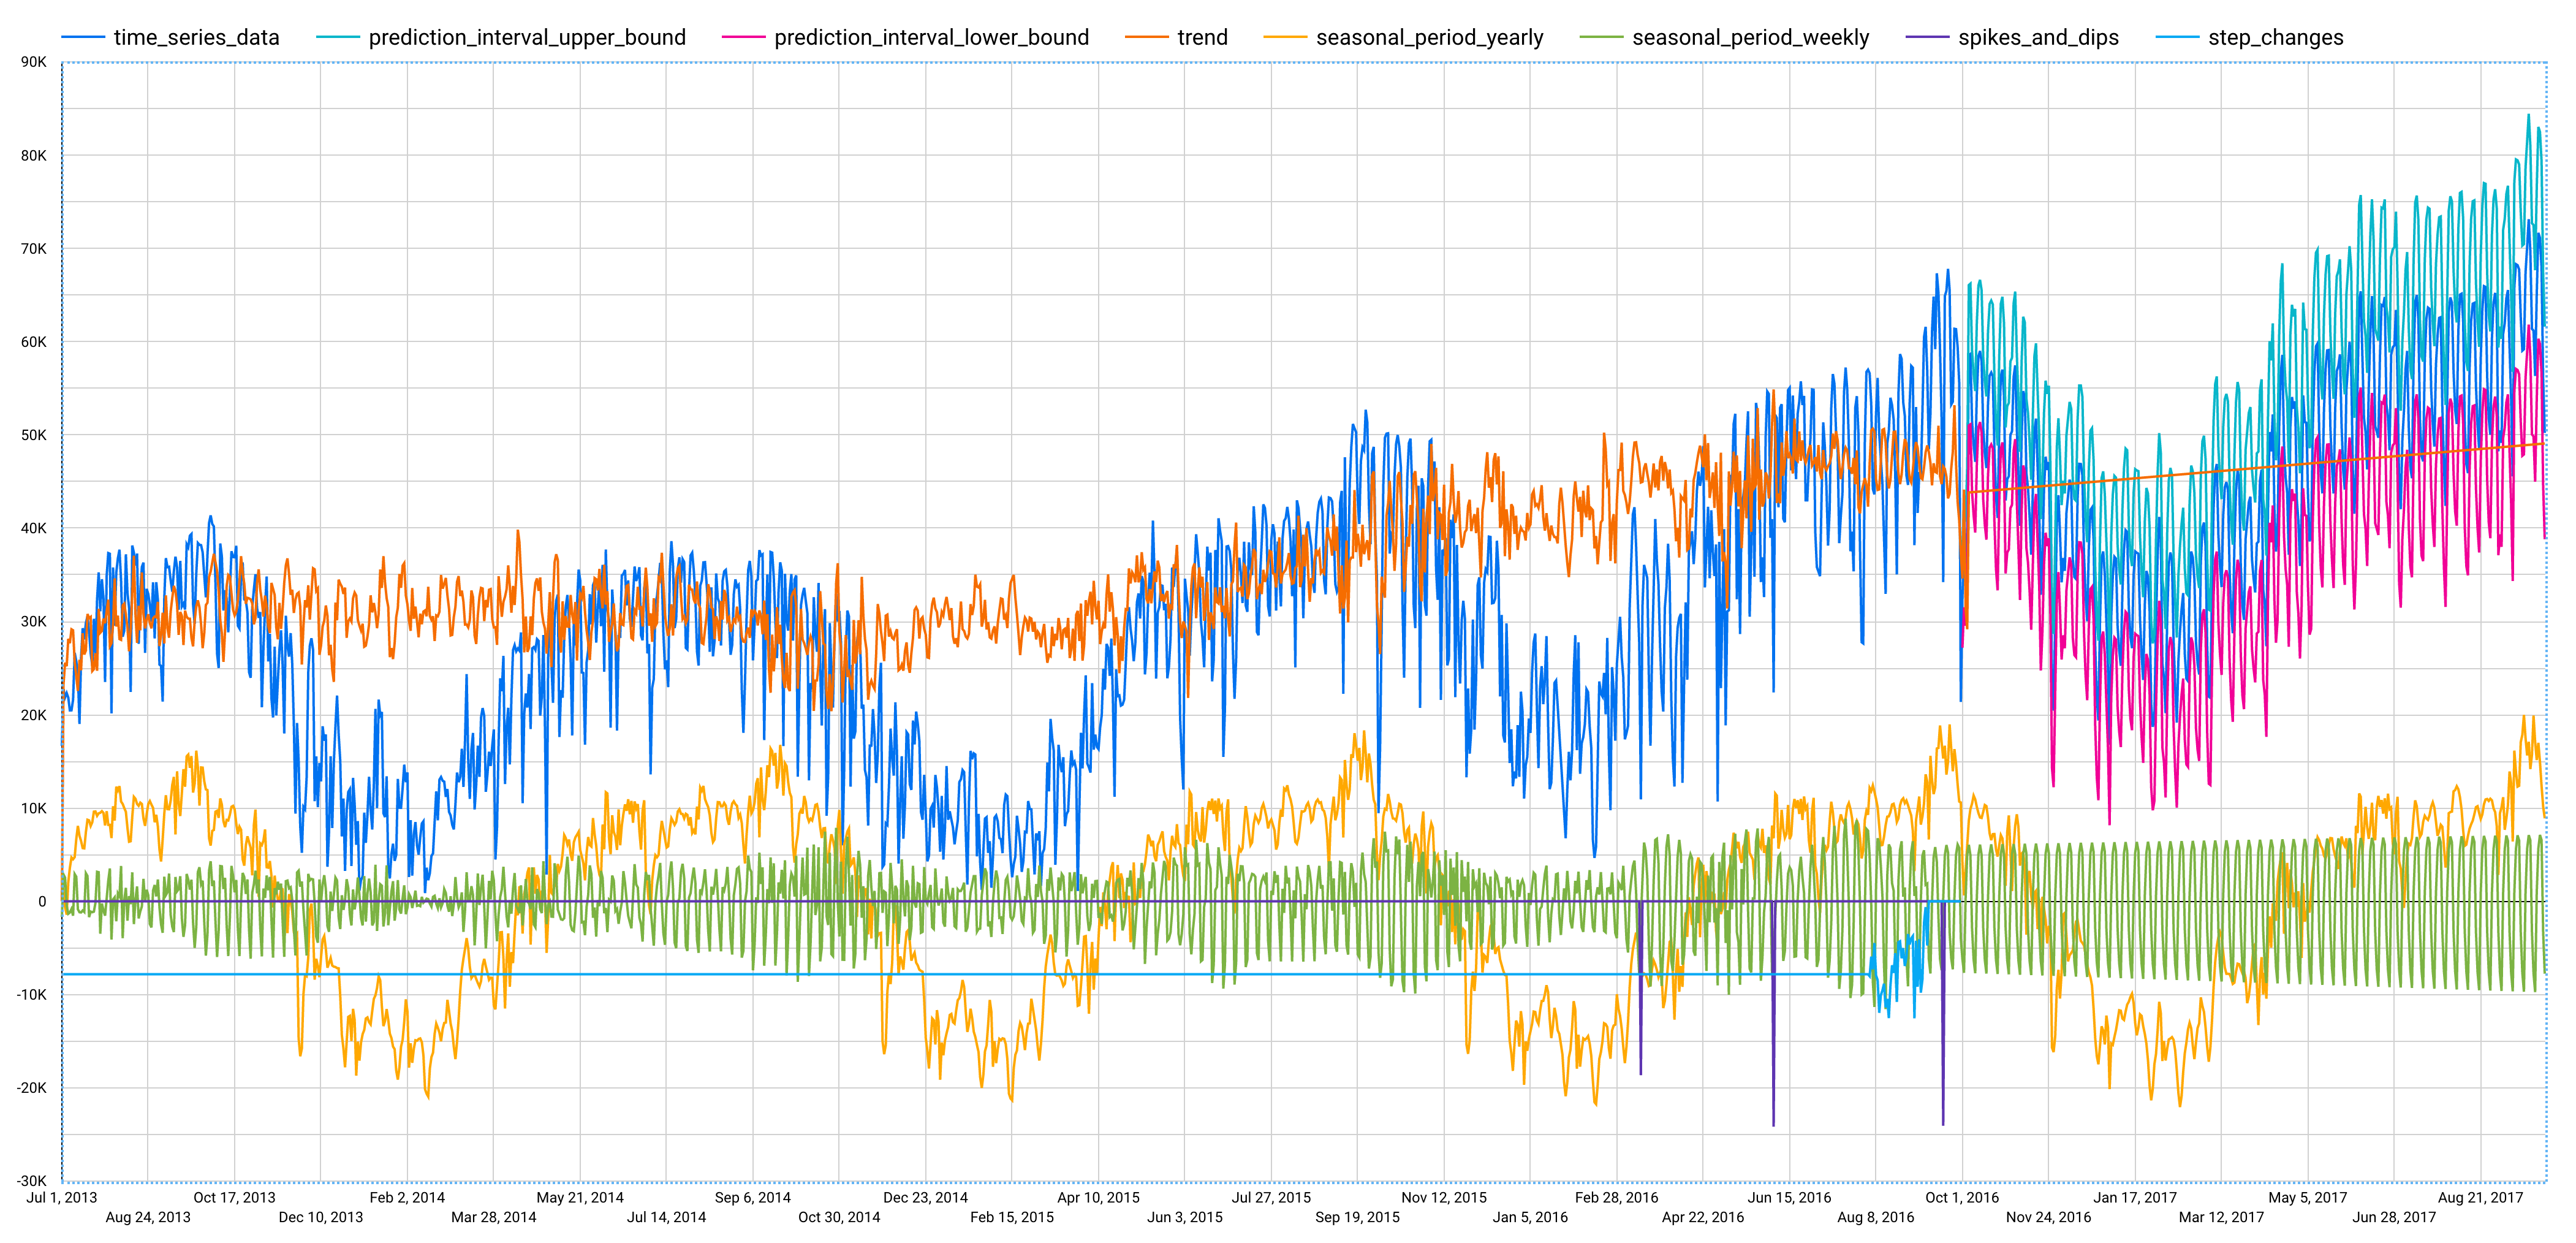Click the Sep 19, 2015 axis label

[x=1358, y=1217]
